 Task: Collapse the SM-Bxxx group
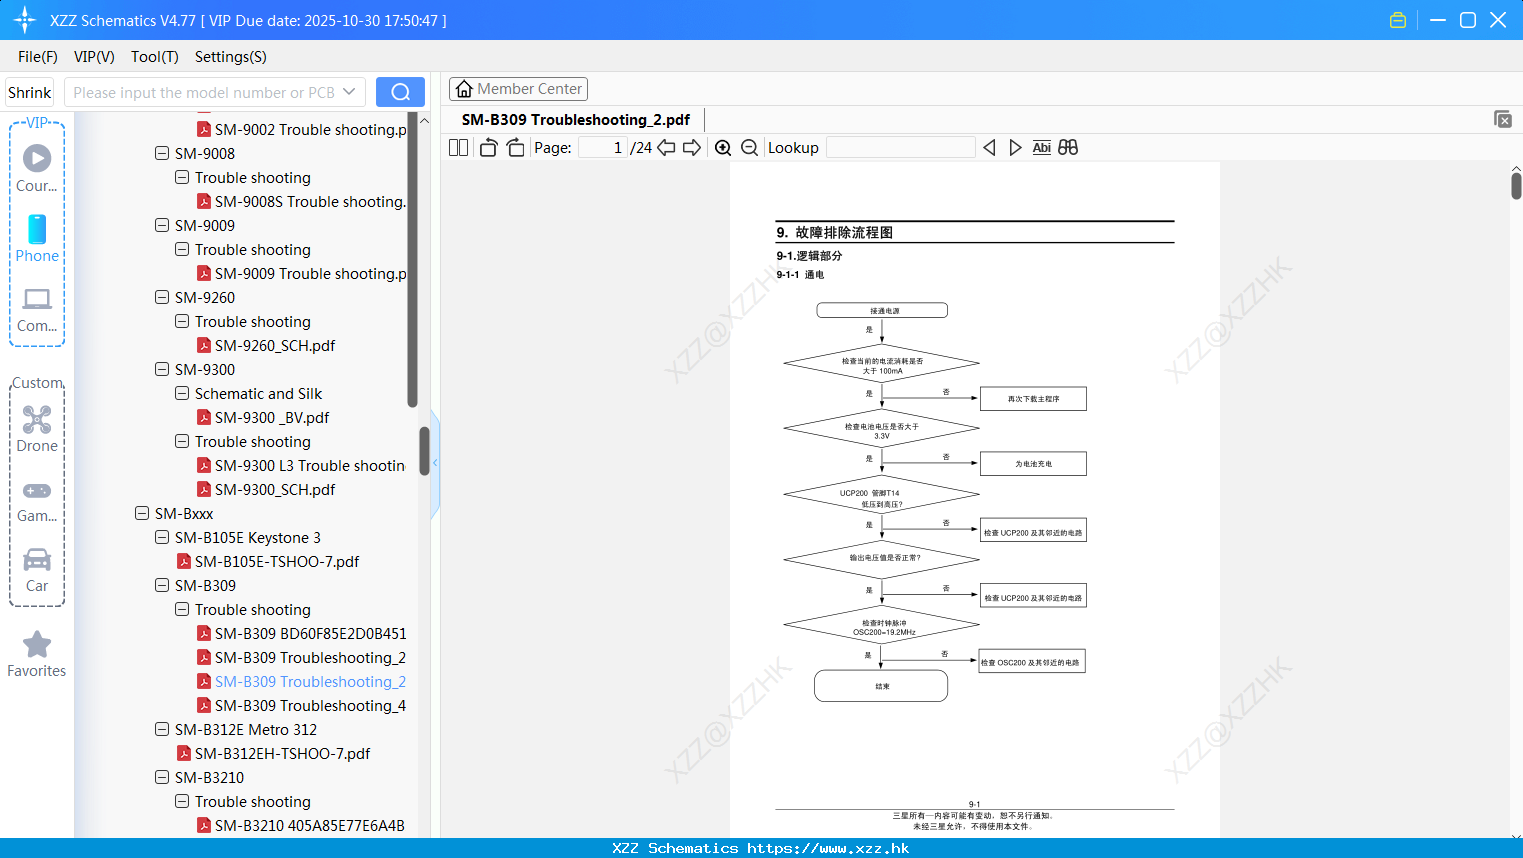click(142, 513)
